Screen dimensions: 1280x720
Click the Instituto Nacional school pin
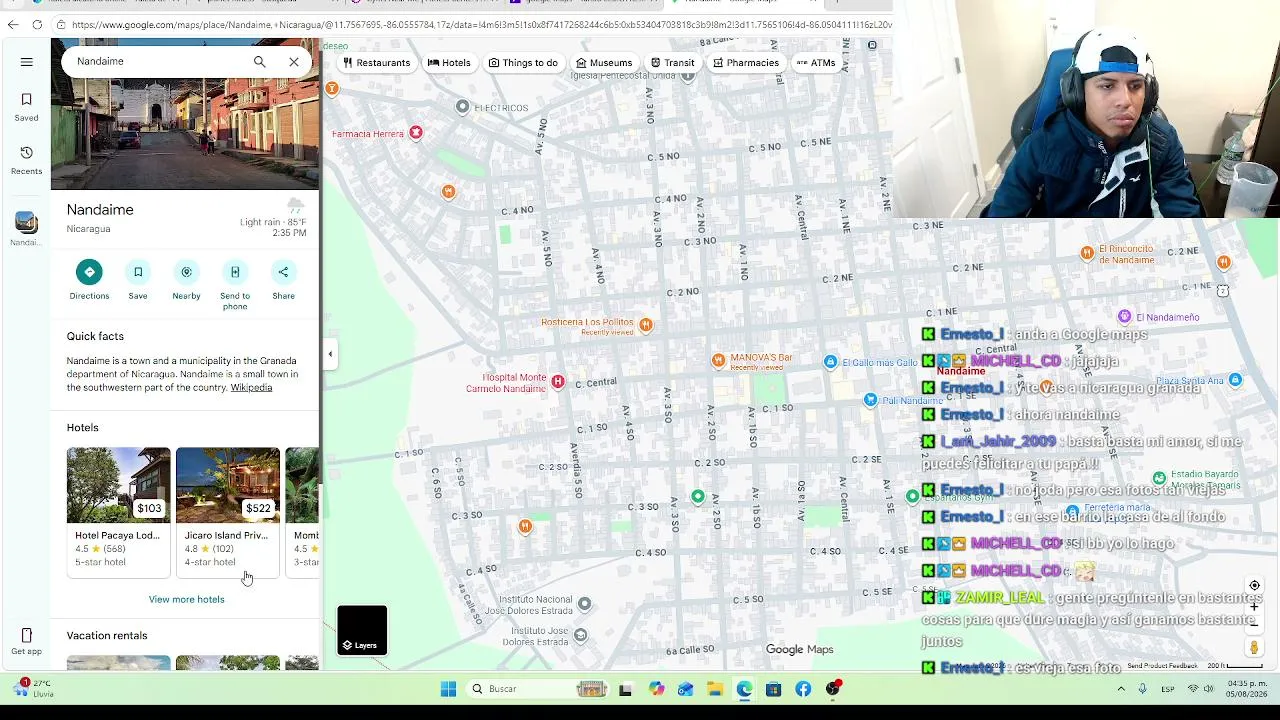tap(585, 604)
